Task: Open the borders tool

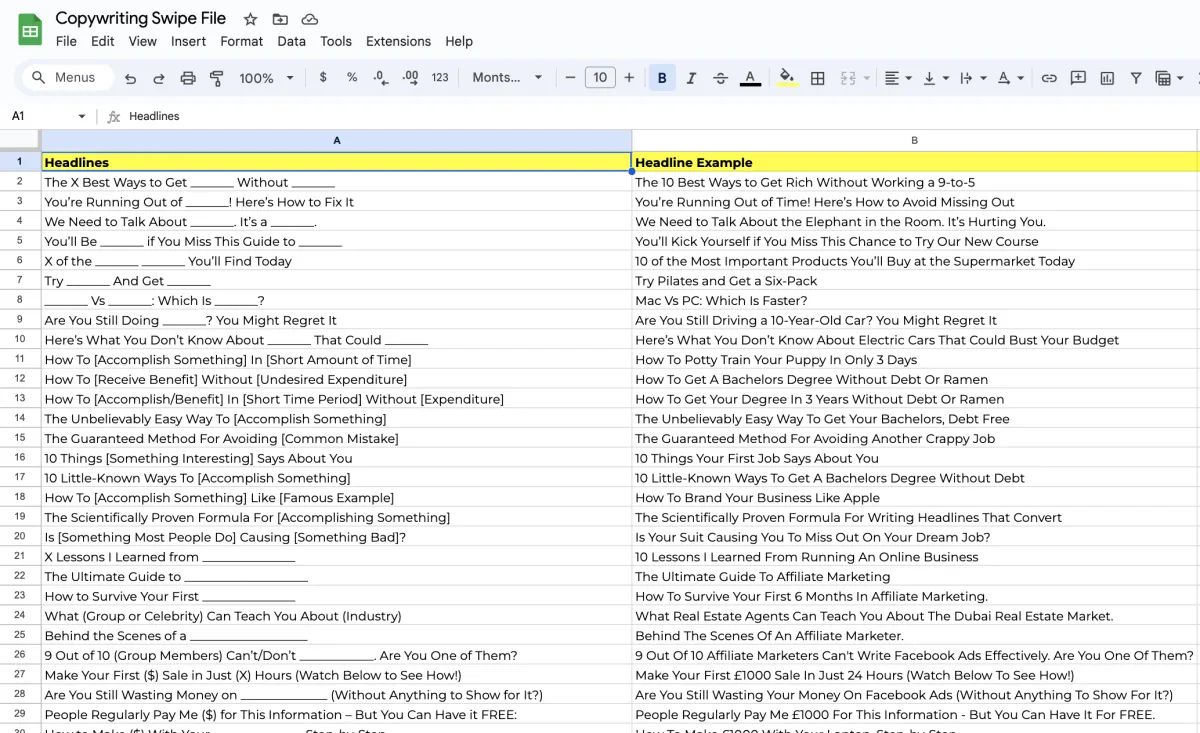Action: [x=817, y=78]
